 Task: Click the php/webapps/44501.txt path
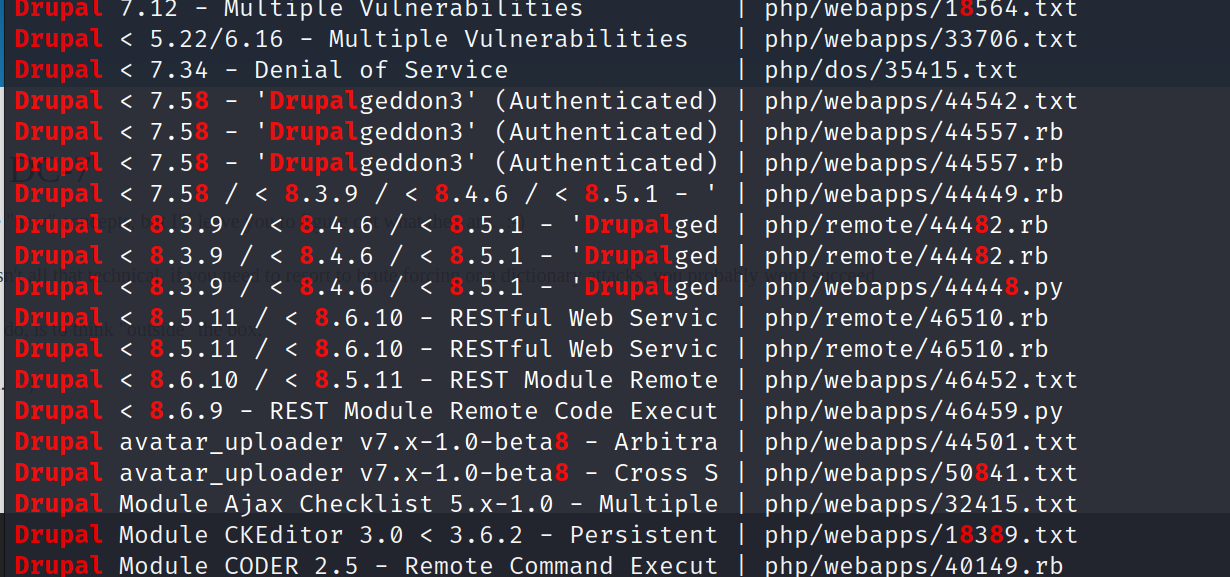click(x=921, y=442)
